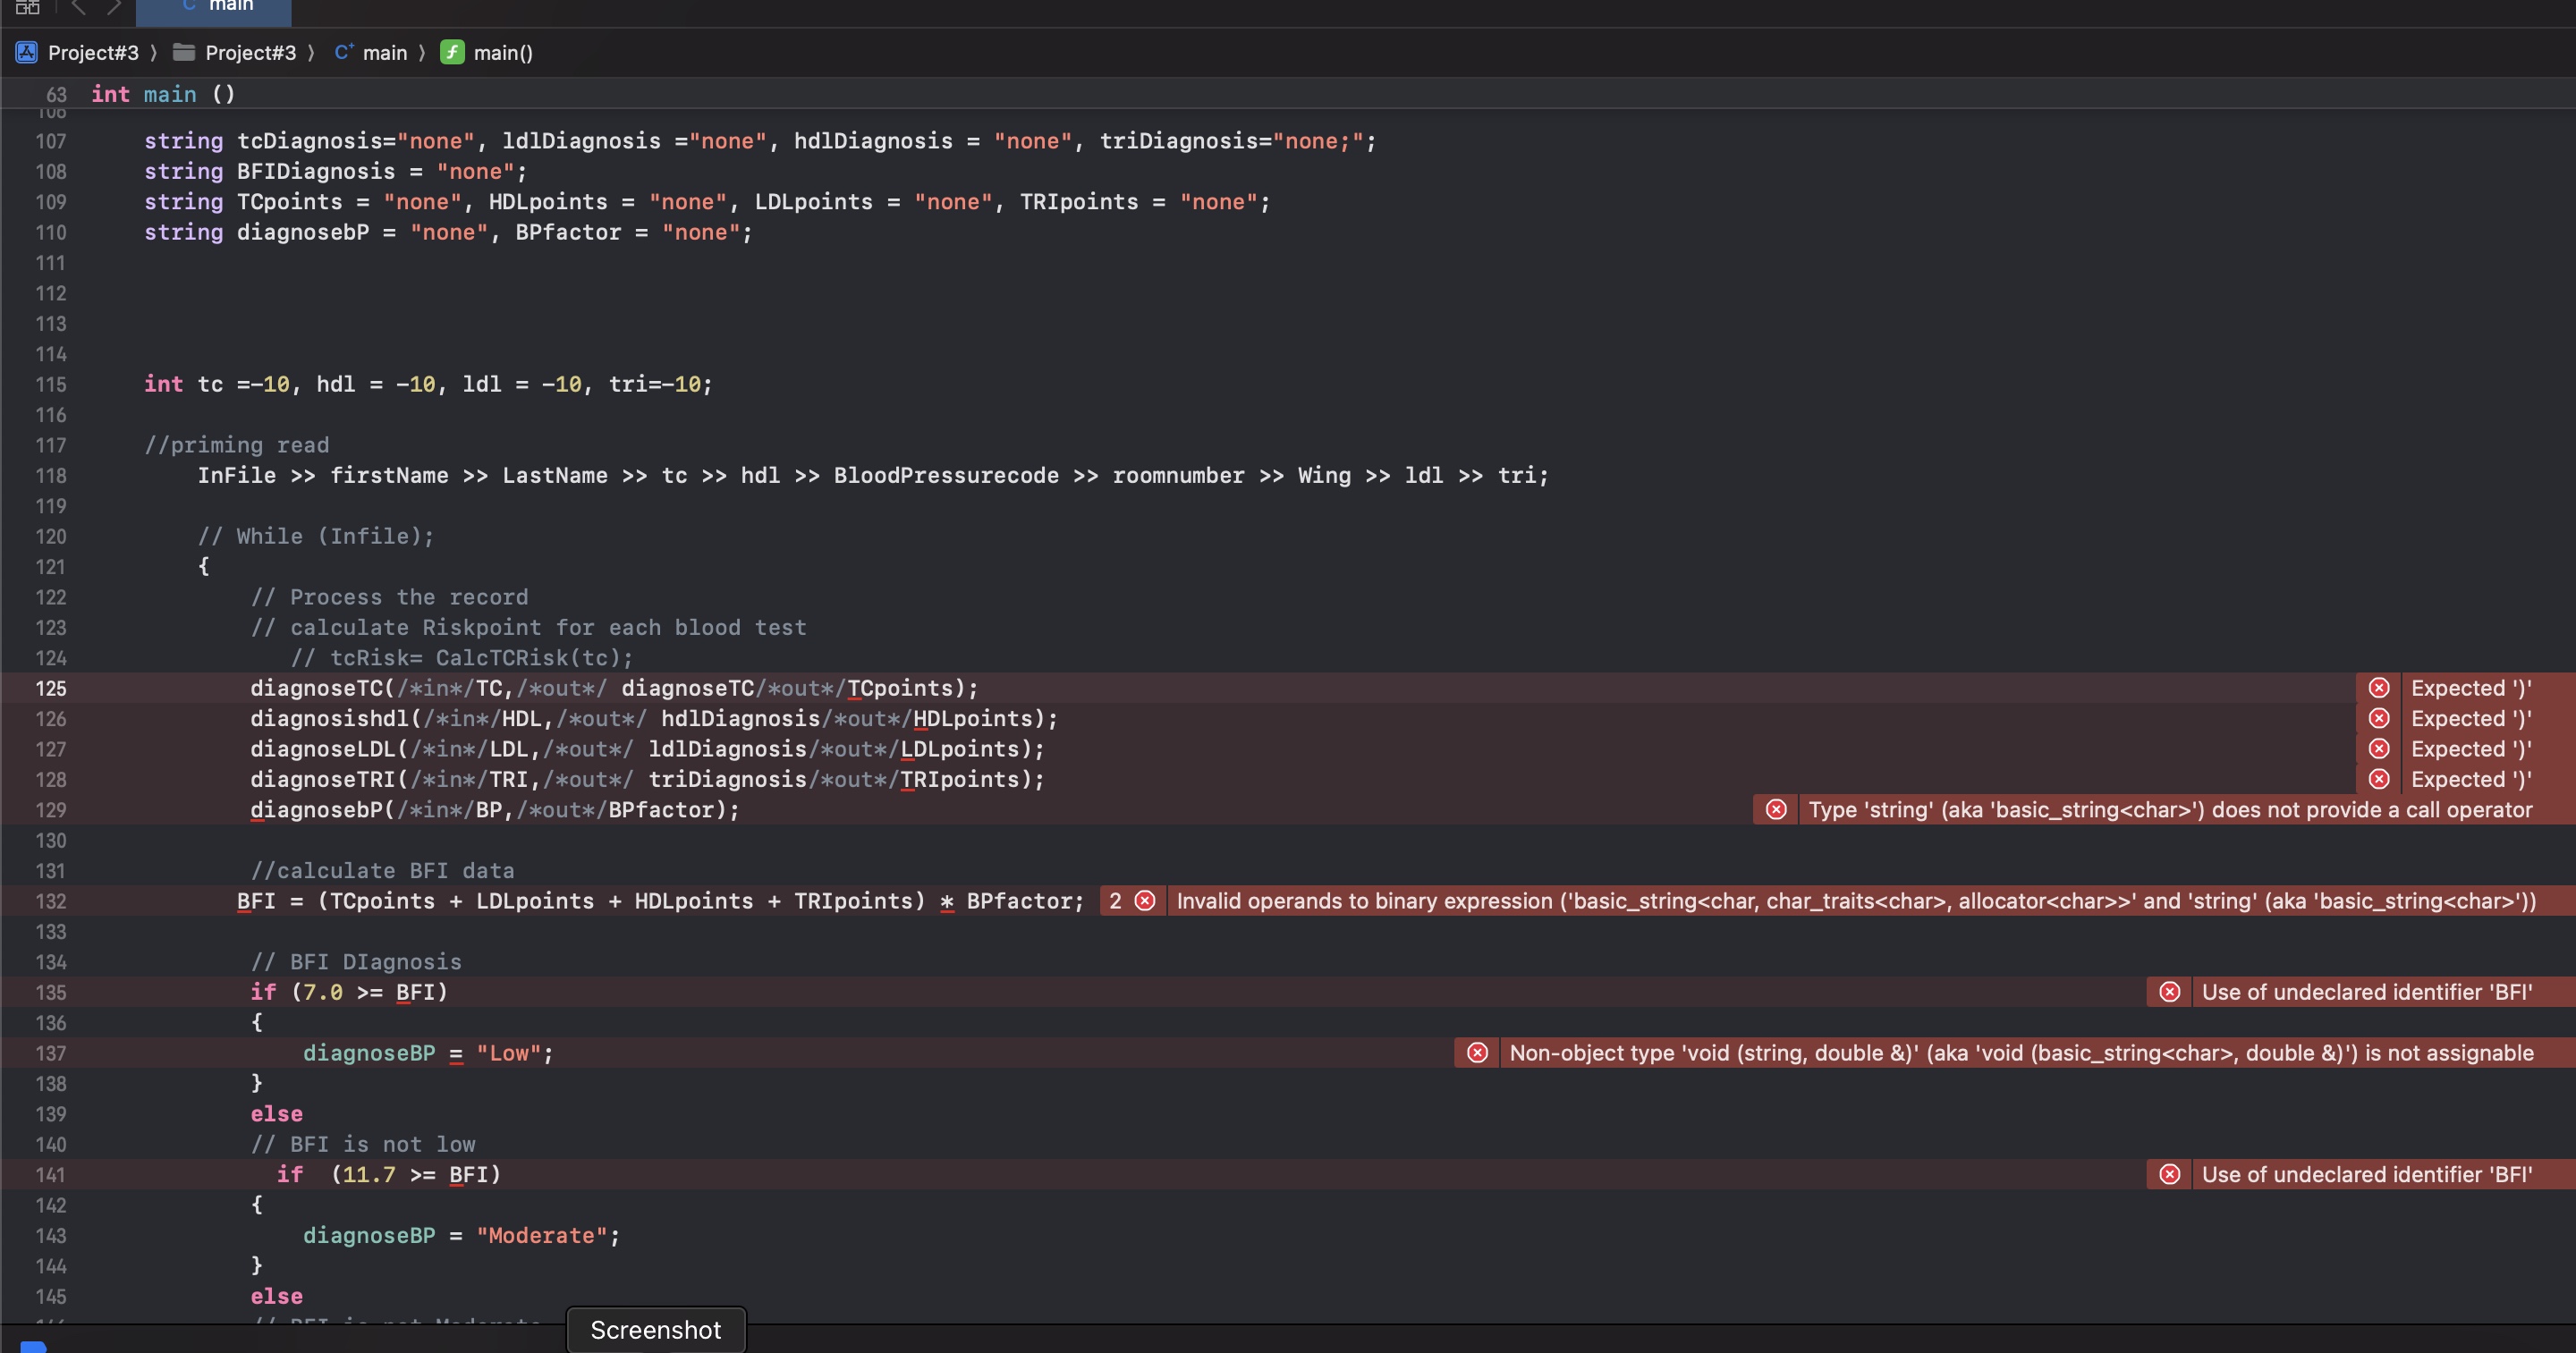Click the folder icon beside Project#3
This screenshot has width=2576, height=1353.
click(x=183, y=52)
